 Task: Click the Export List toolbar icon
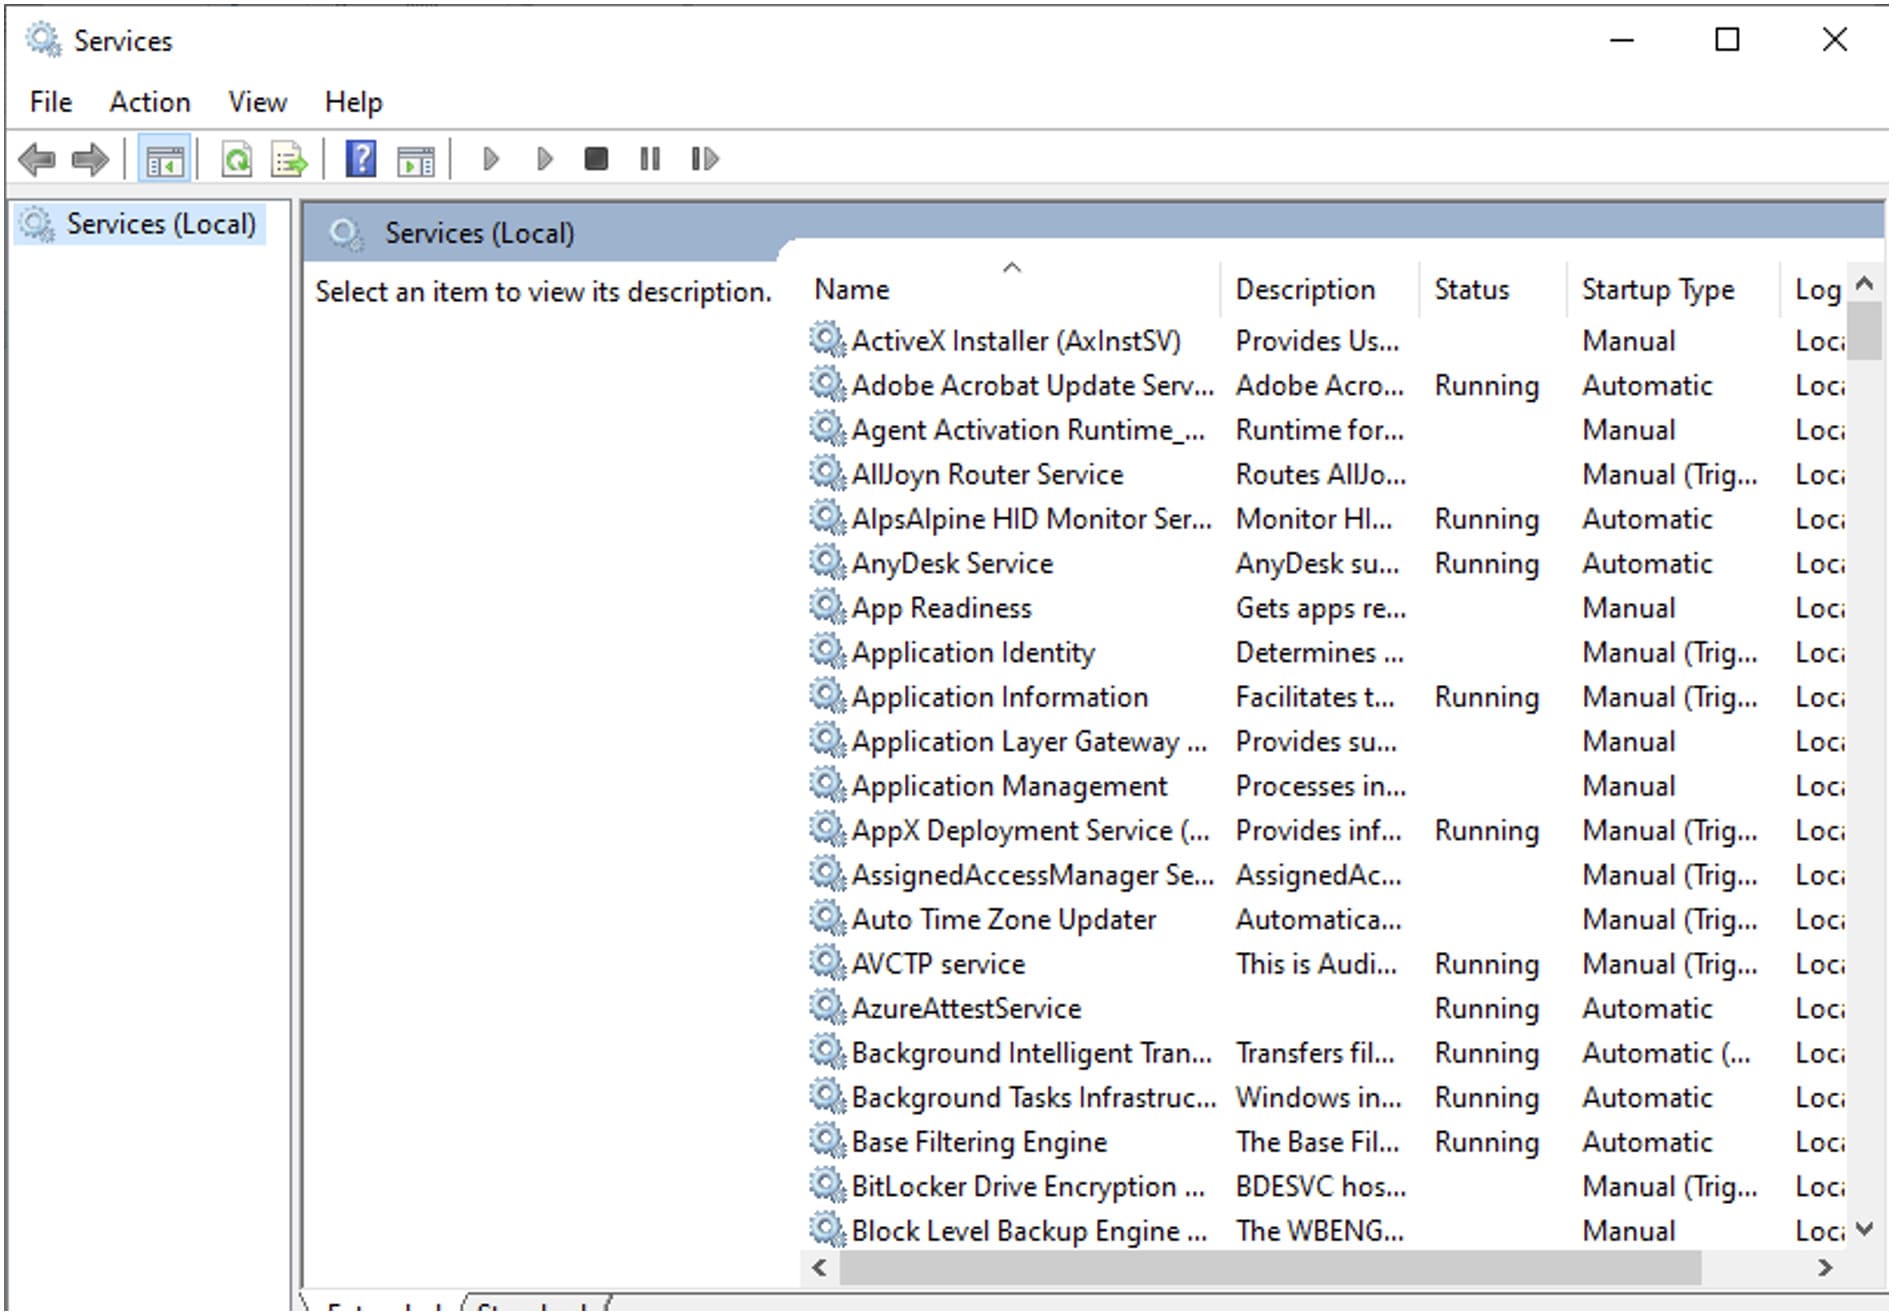tap(290, 159)
